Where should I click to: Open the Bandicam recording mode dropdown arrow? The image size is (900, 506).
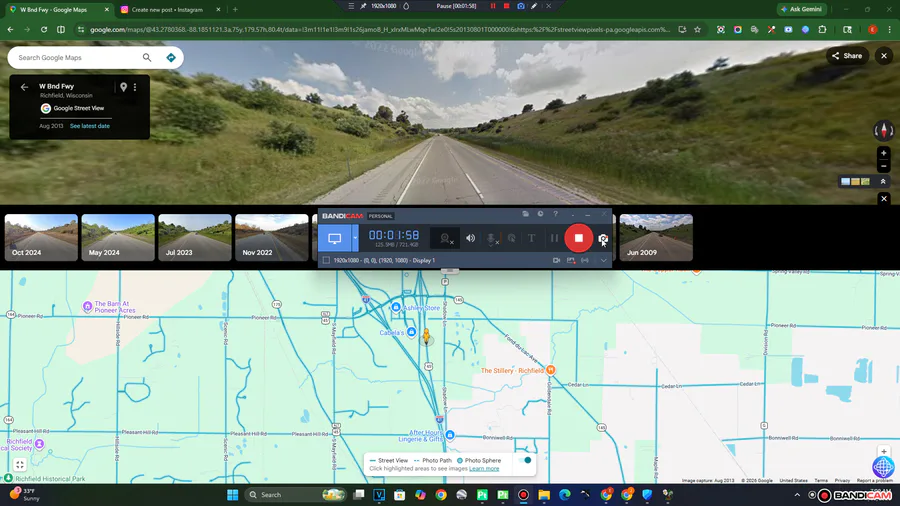(x=355, y=238)
